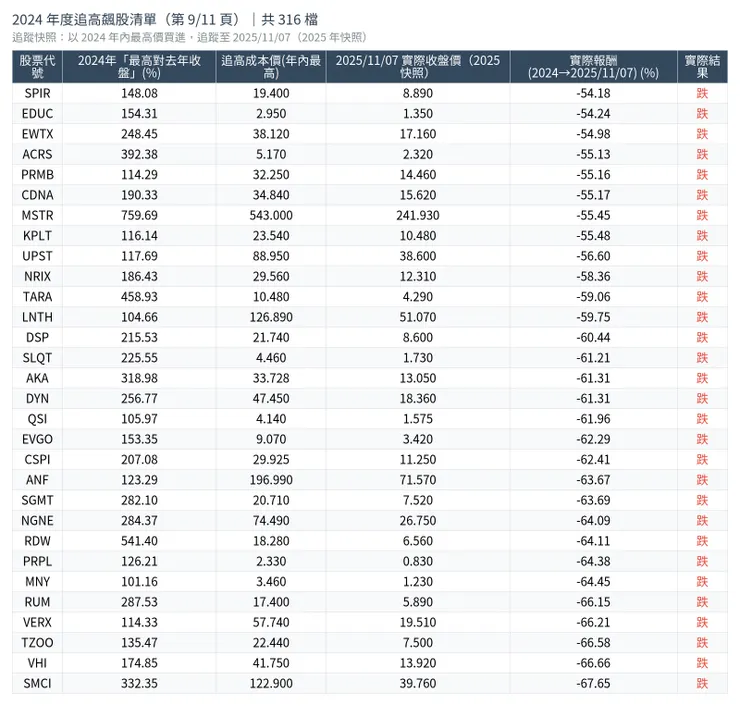Click the 2024年「最高對去年收盤」column header
The height and width of the screenshot is (706, 740).
(139, 67)
